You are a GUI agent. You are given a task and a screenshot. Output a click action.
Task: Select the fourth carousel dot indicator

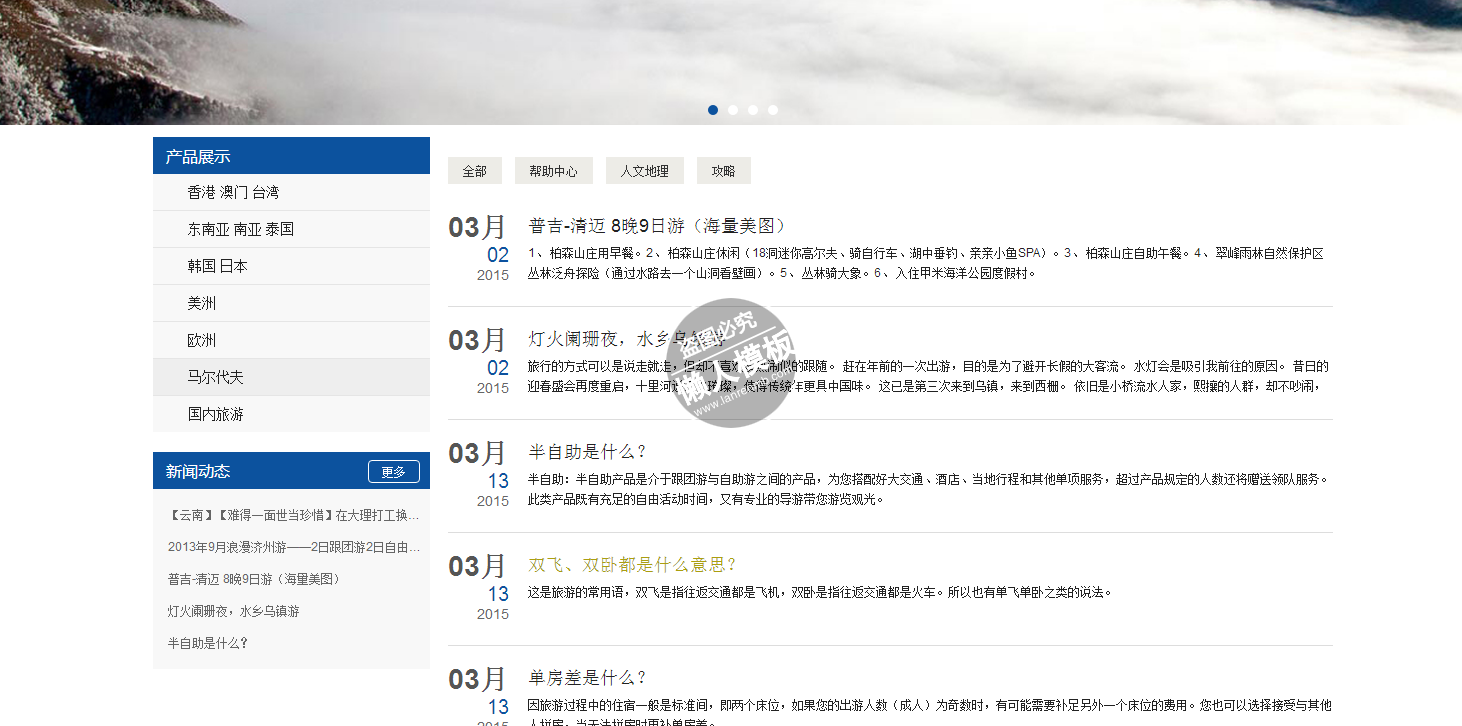click(x=773, y=110)
